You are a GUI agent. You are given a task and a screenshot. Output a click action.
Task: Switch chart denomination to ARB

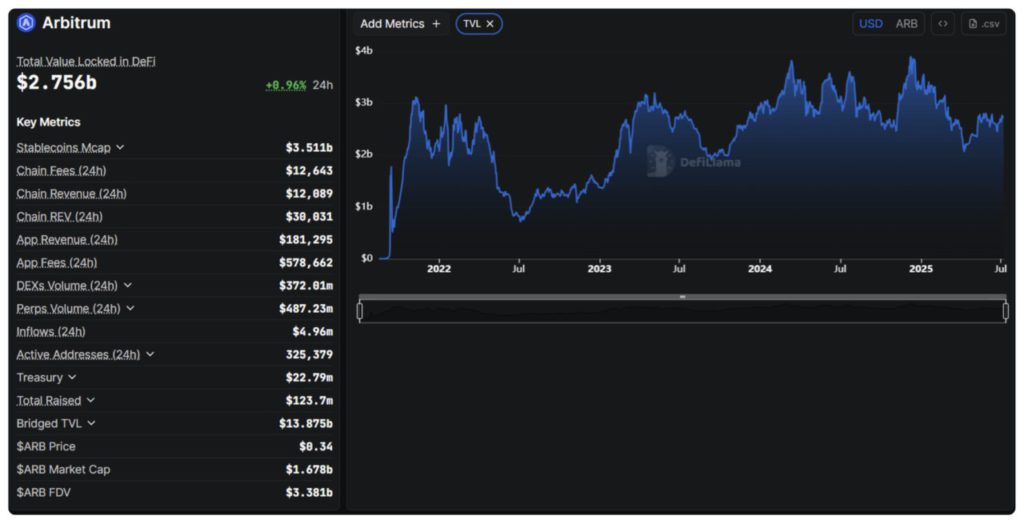(906, 24)
